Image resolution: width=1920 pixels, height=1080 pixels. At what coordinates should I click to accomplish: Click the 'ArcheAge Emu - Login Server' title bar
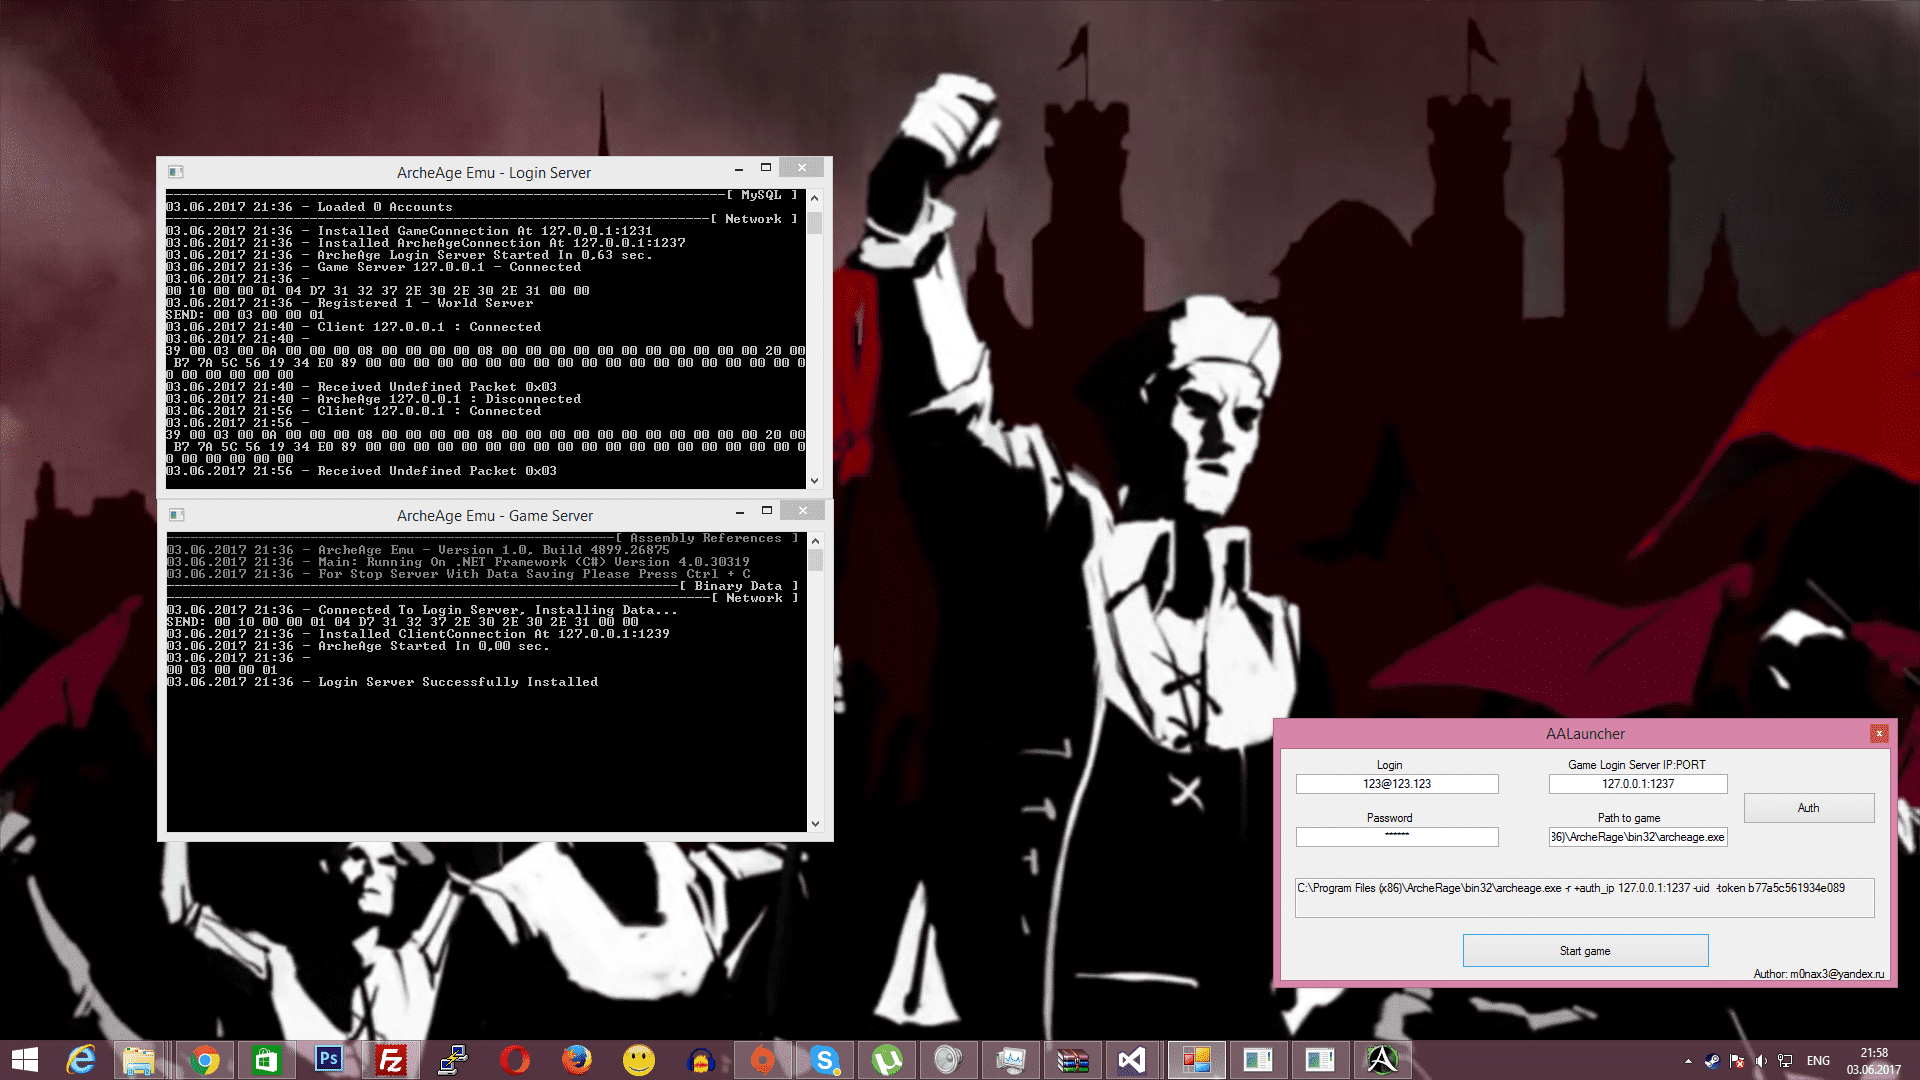[494, 172]
